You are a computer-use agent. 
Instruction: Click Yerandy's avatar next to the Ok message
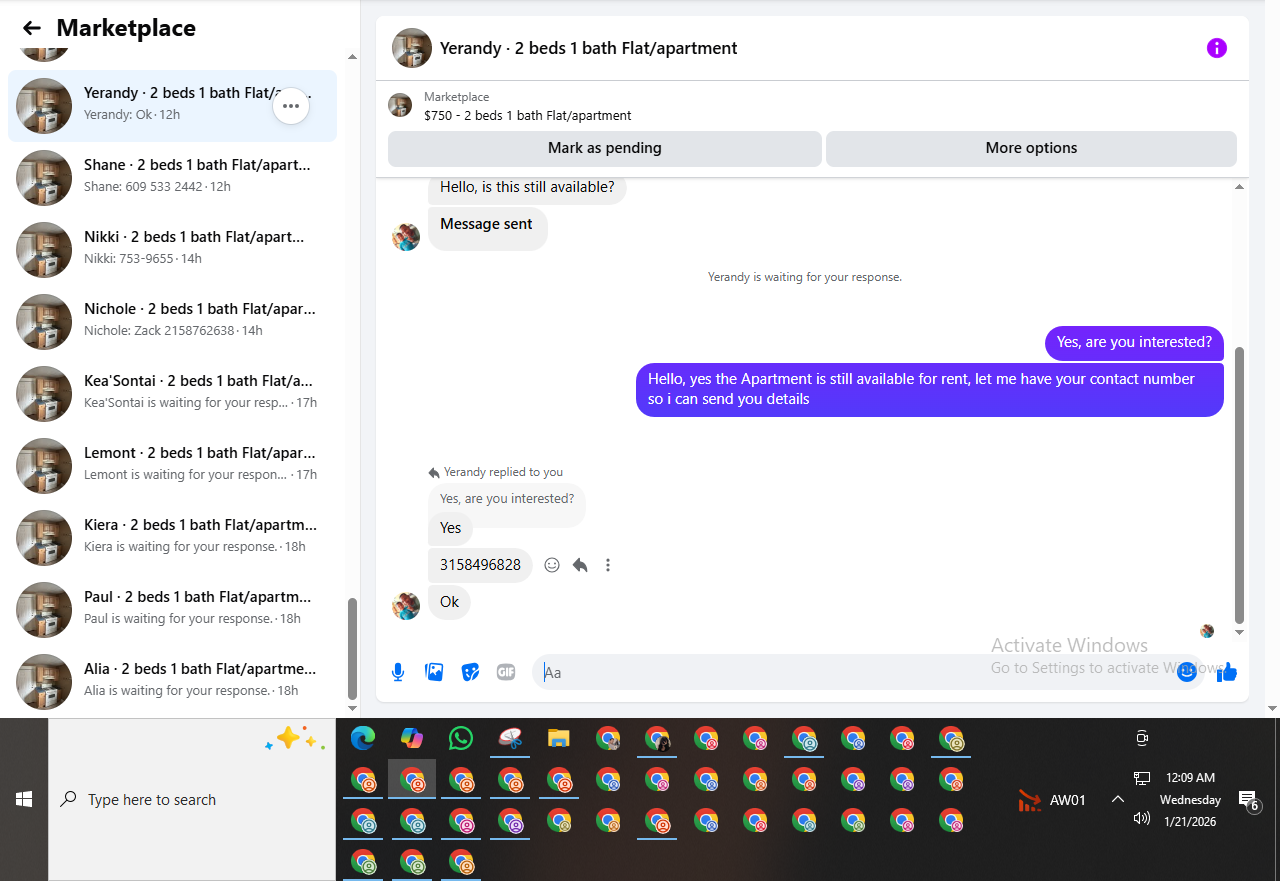click(406, 606)
